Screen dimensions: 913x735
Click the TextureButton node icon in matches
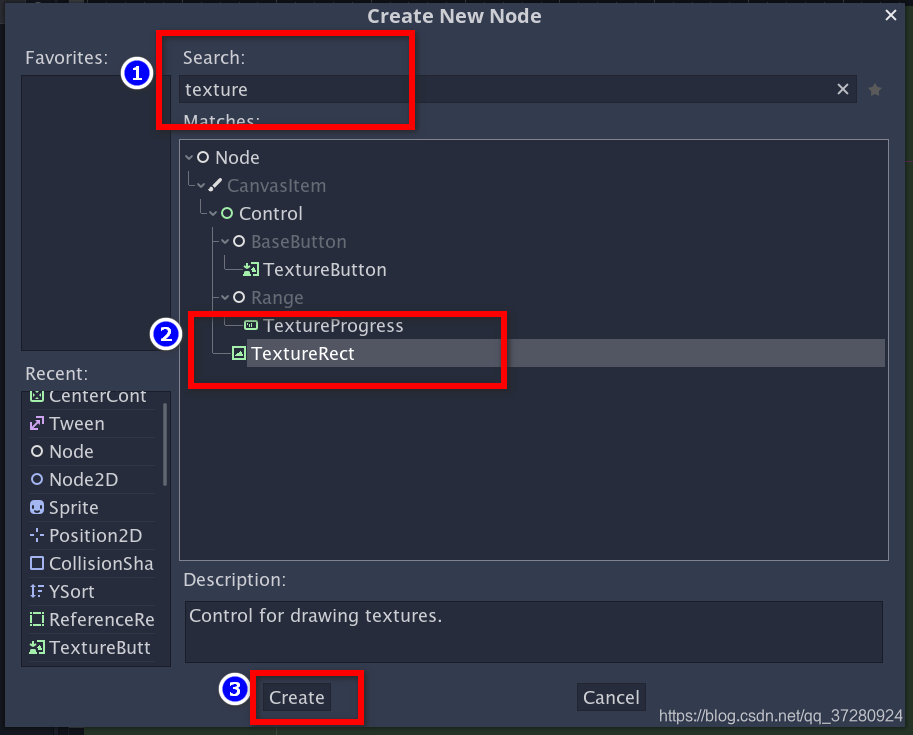pyautogui.click(x=250, y=270)
